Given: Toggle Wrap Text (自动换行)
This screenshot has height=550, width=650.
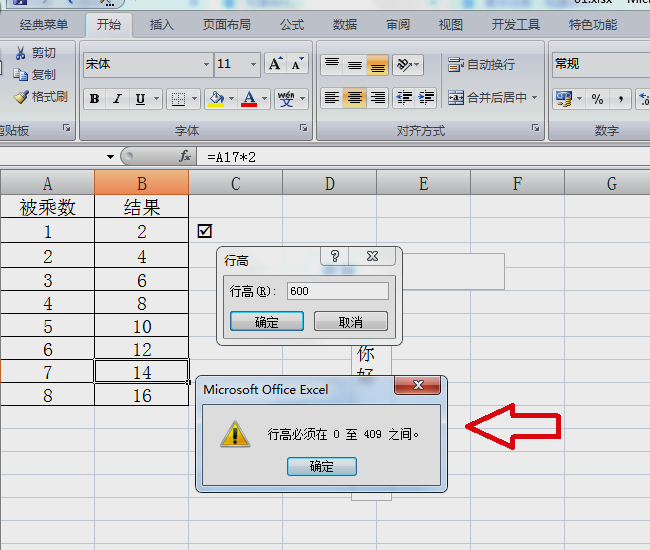Looking at the screenshot, I should tap(482, 65).
